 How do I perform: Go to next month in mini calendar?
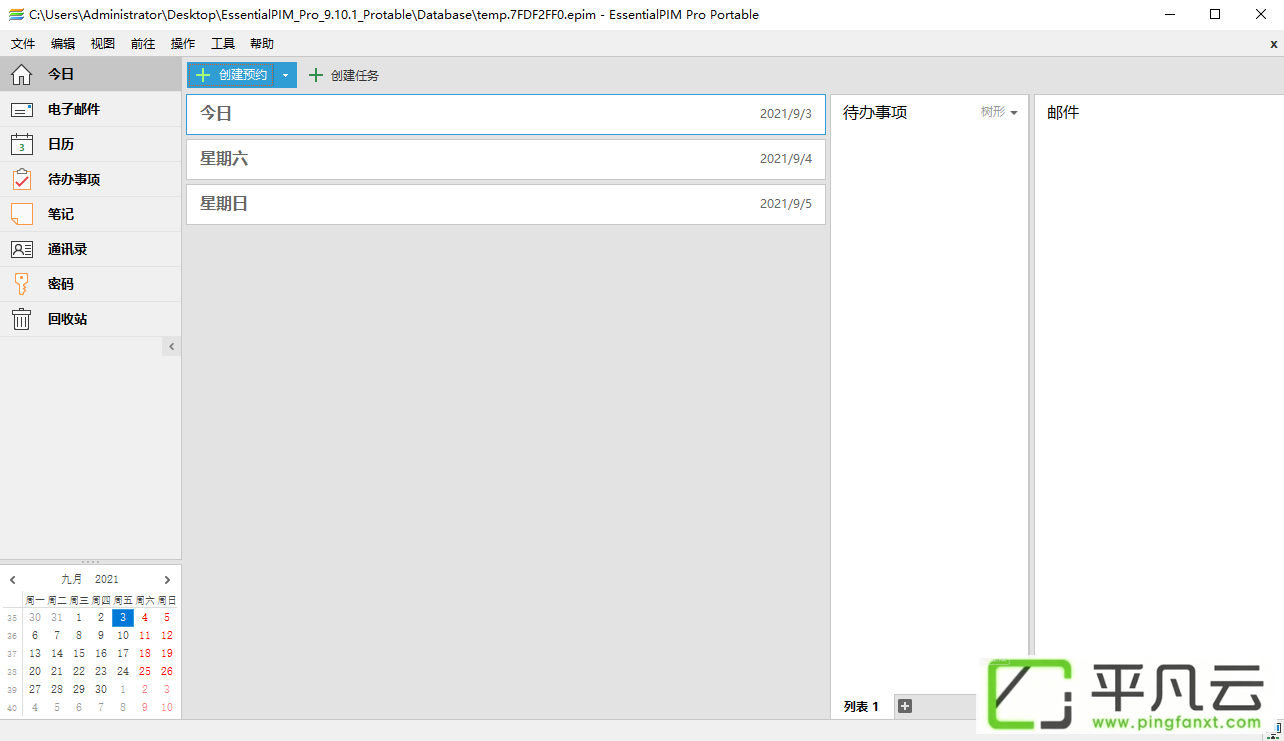pos(167,580)
